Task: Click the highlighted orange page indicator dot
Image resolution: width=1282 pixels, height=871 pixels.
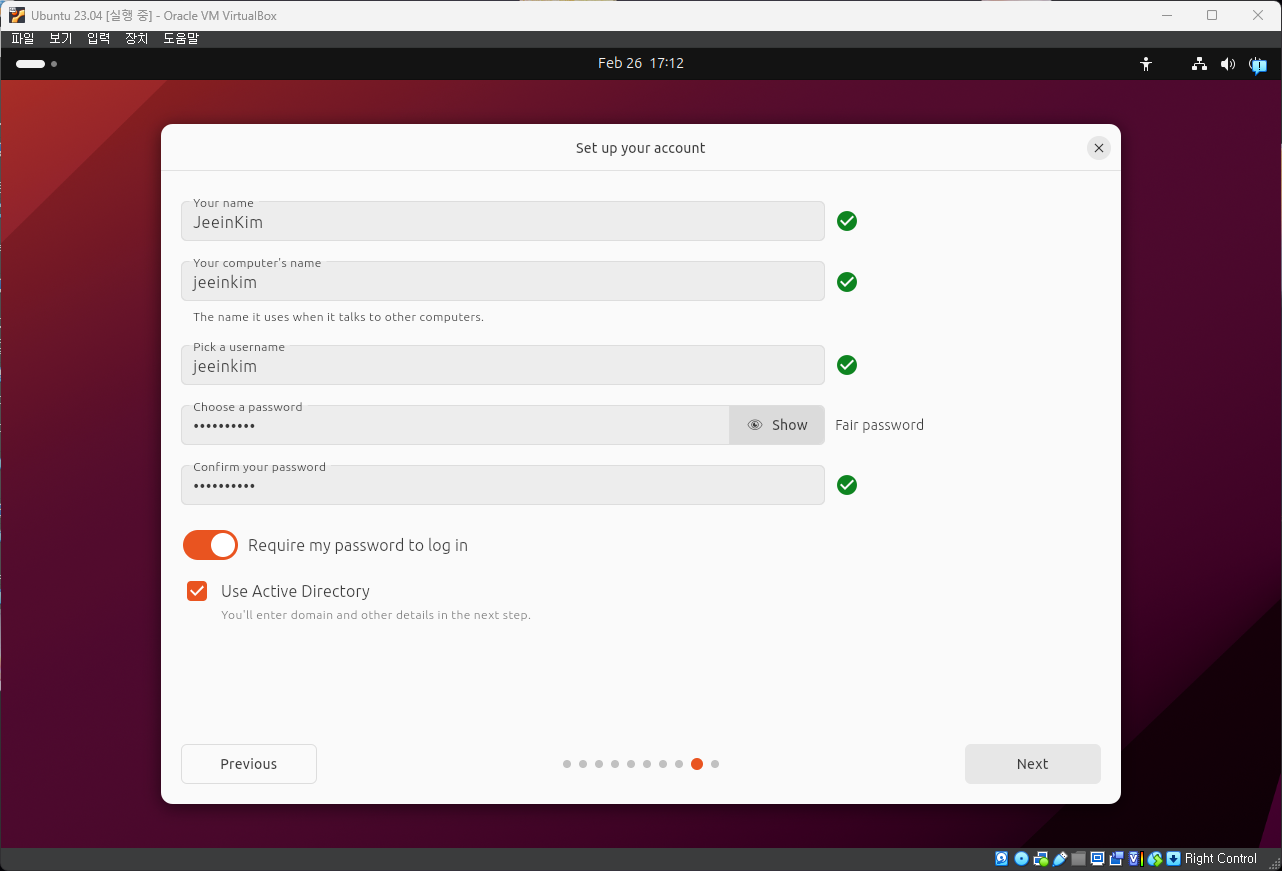Action: (x=697, y=764)
